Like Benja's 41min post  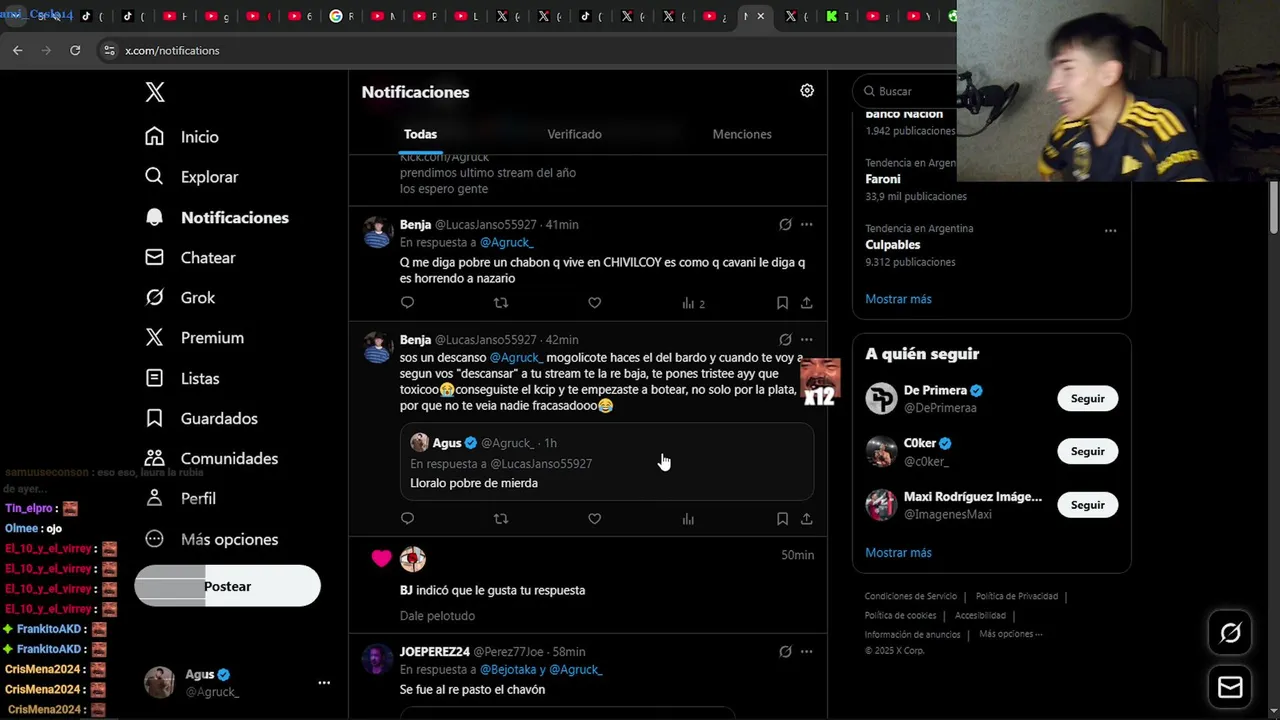[x=594, y=303]
